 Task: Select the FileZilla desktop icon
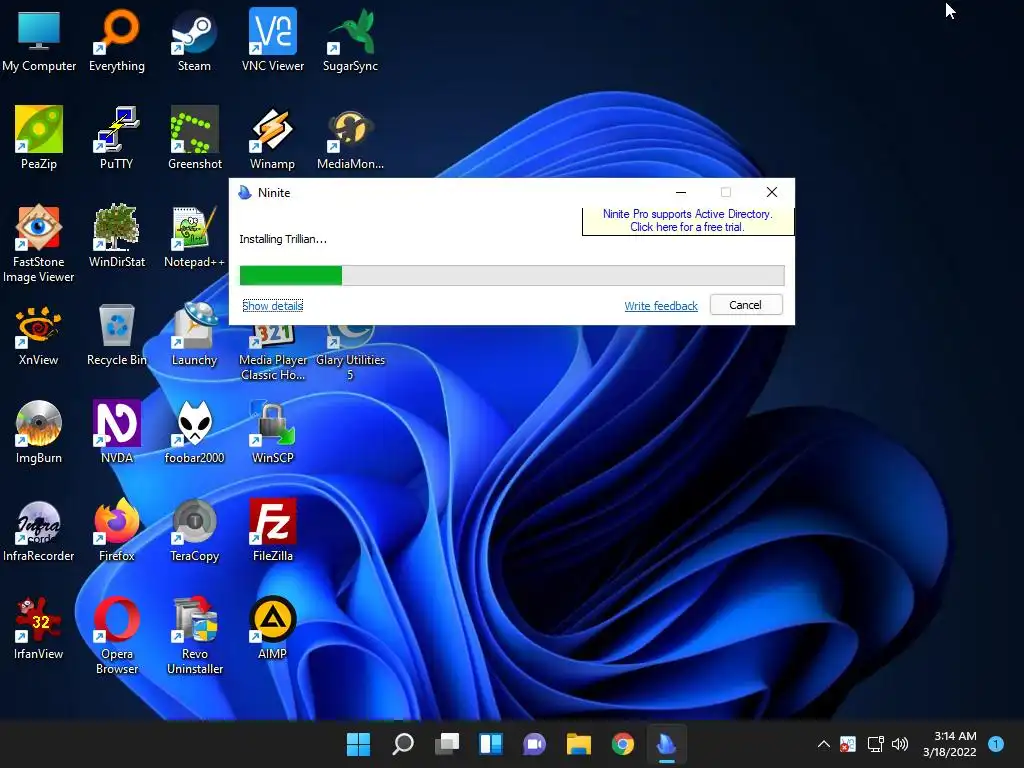pyautogui.click(x=273, y=530)
